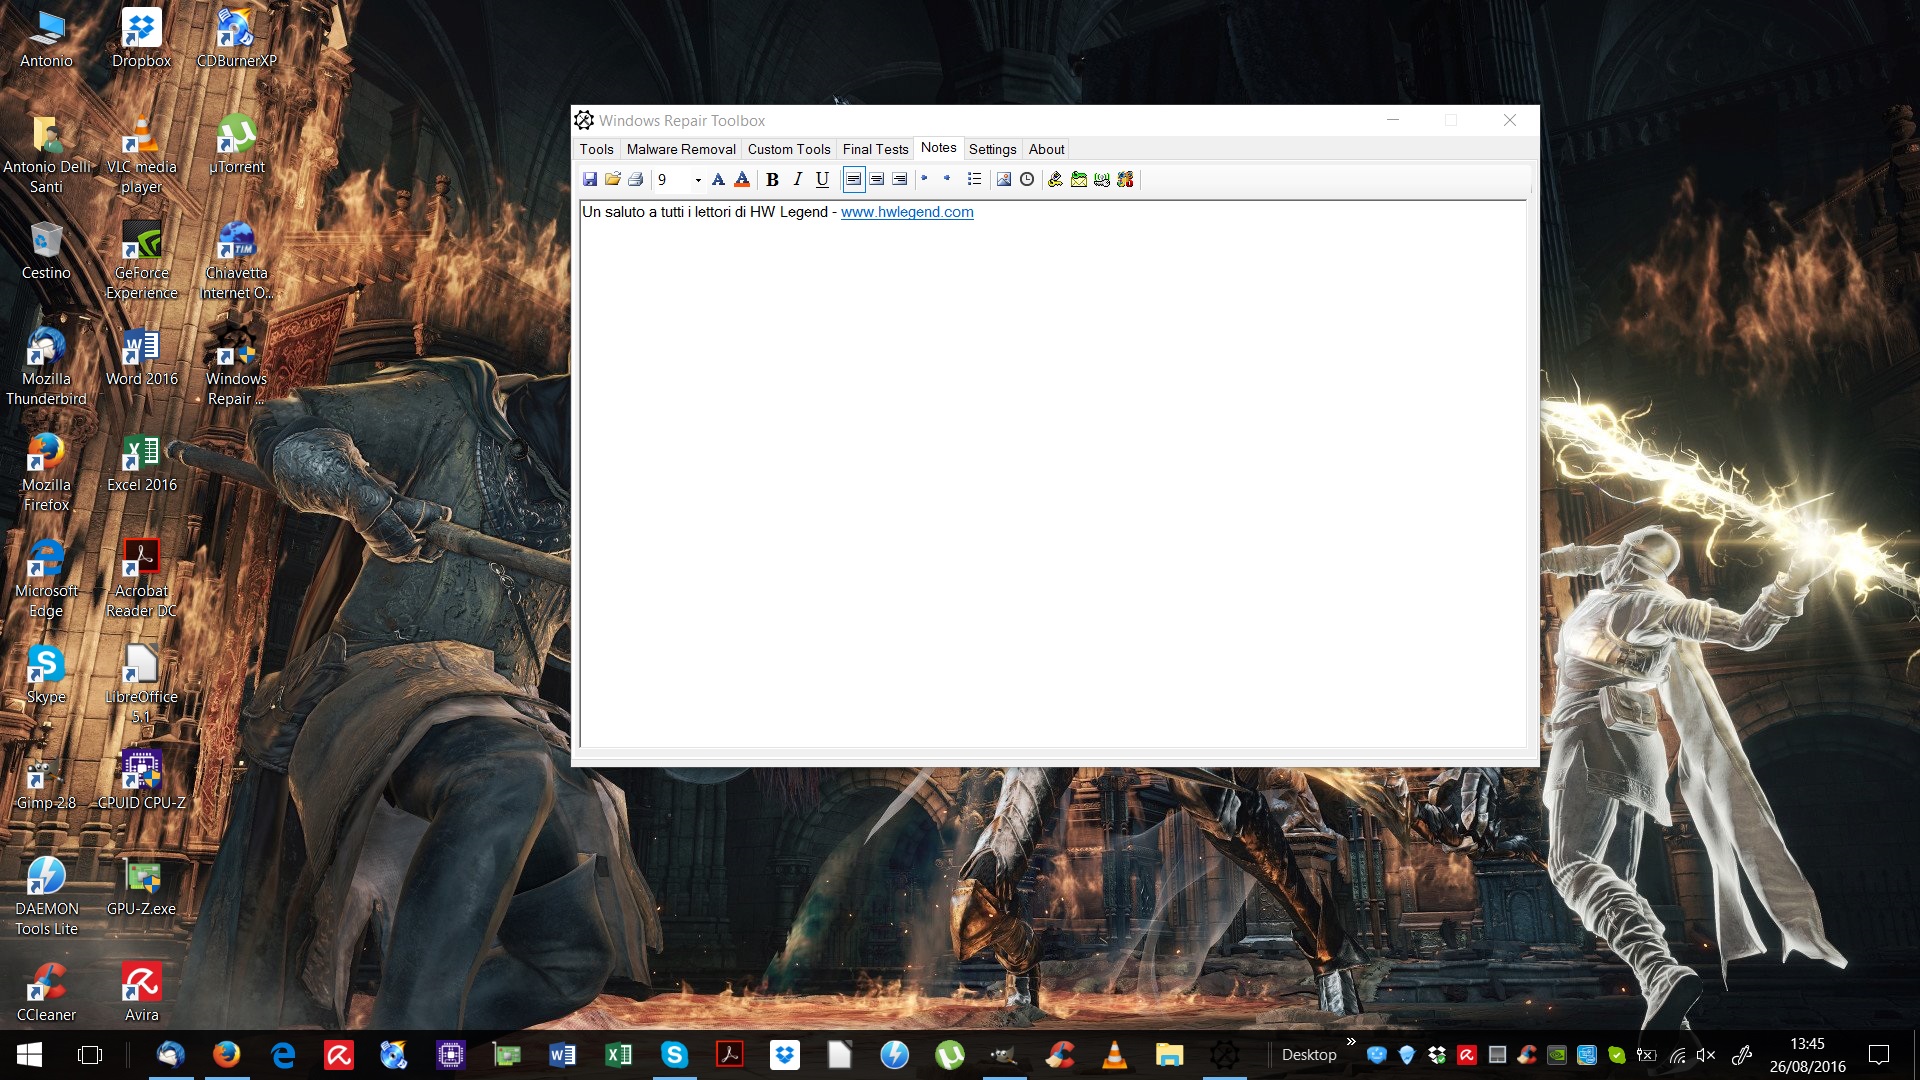Select the Avira desktop shortcut
The image size is (1920, 1080).
click(x=141, y=993)
